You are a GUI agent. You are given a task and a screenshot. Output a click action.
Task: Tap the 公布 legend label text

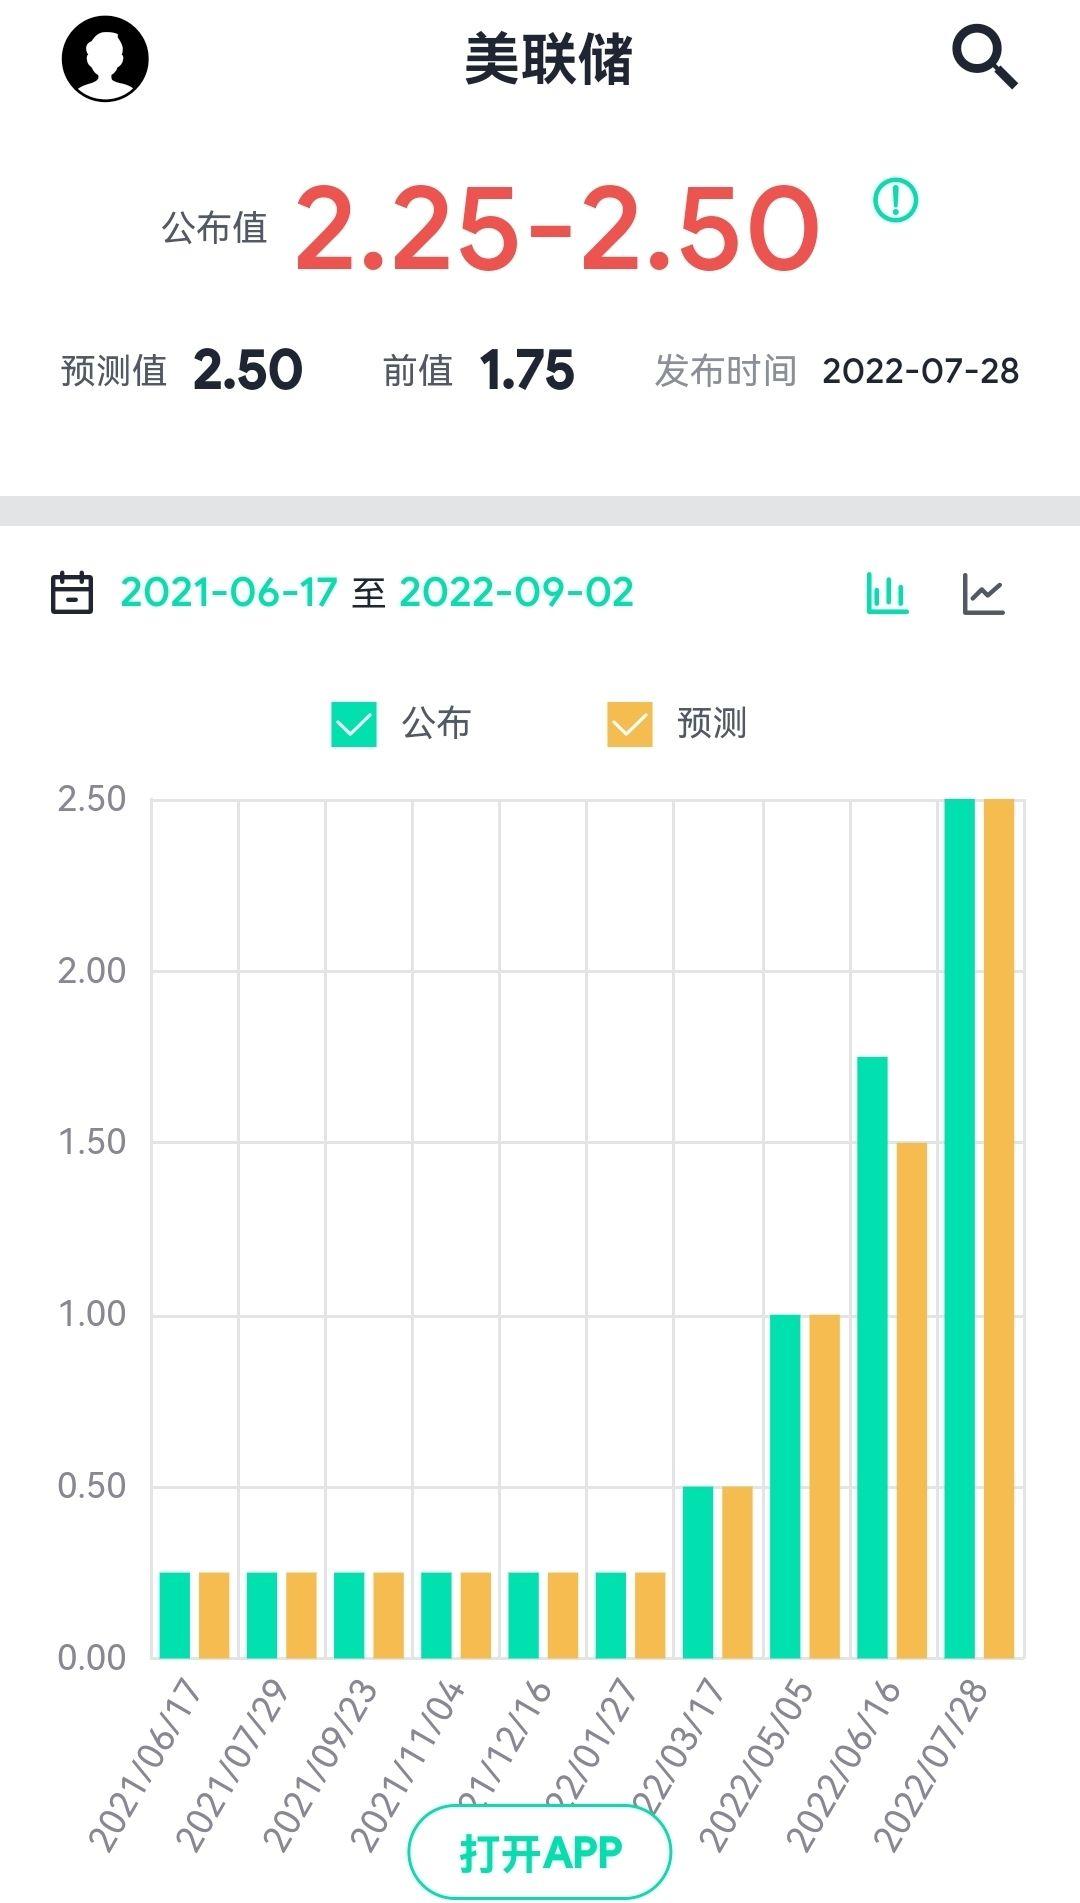436,724
